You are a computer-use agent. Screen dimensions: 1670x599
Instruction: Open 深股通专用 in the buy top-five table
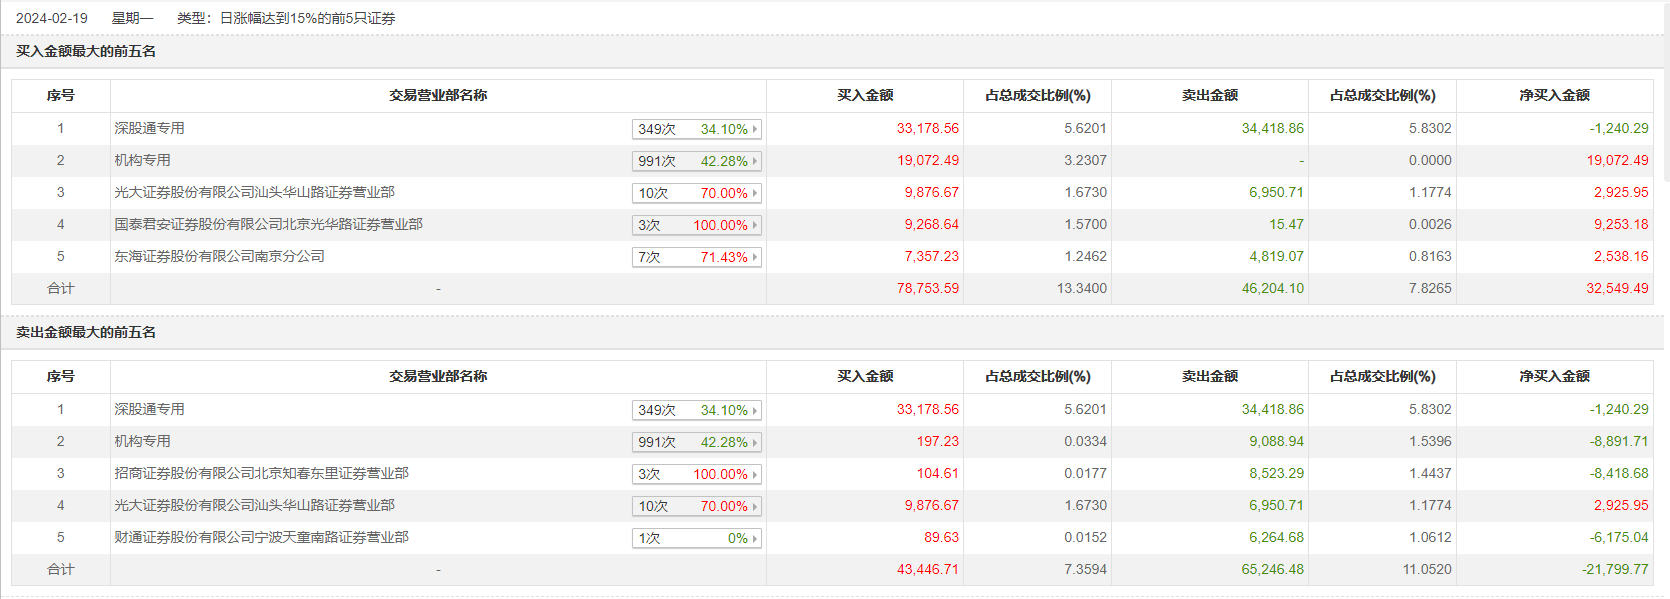point(149,128)
